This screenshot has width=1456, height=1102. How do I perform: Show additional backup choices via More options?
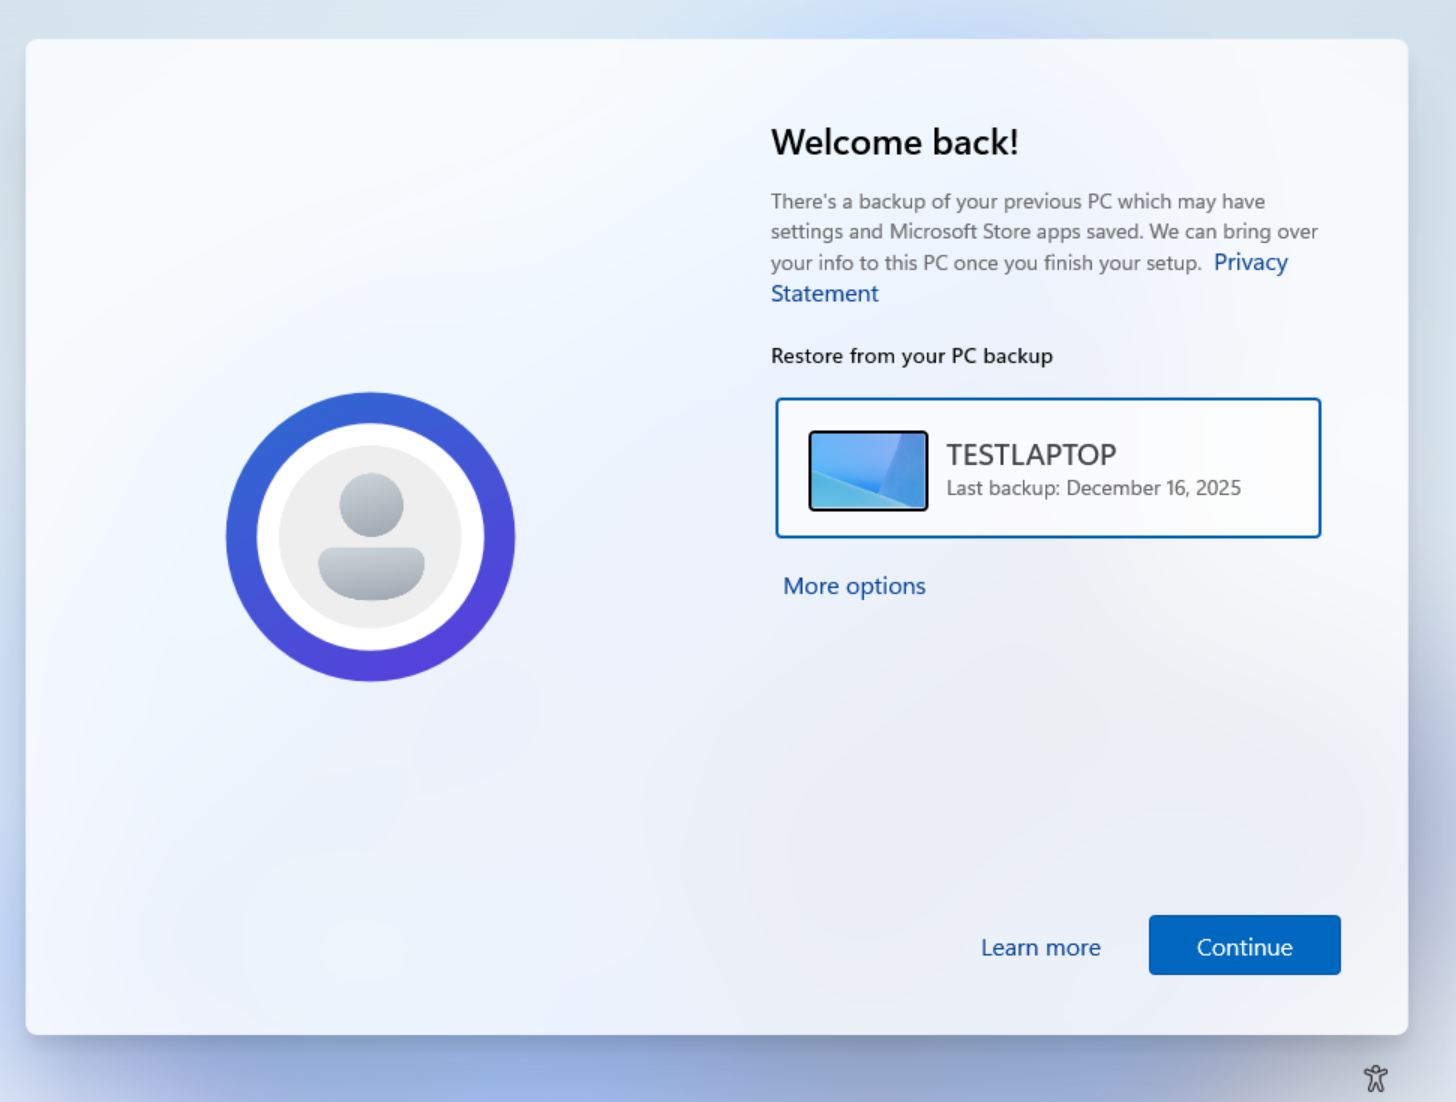[853, 586]
